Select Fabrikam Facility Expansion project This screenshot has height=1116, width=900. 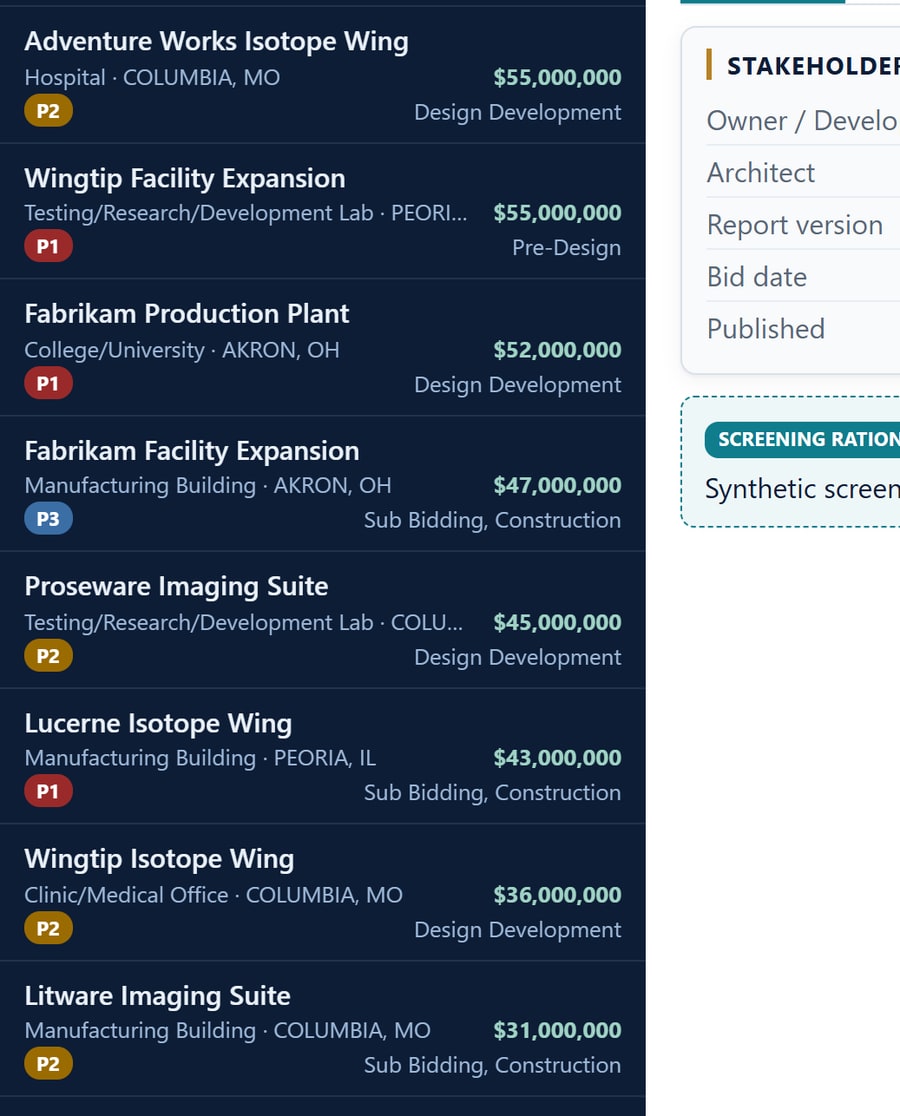click(322, 484)
